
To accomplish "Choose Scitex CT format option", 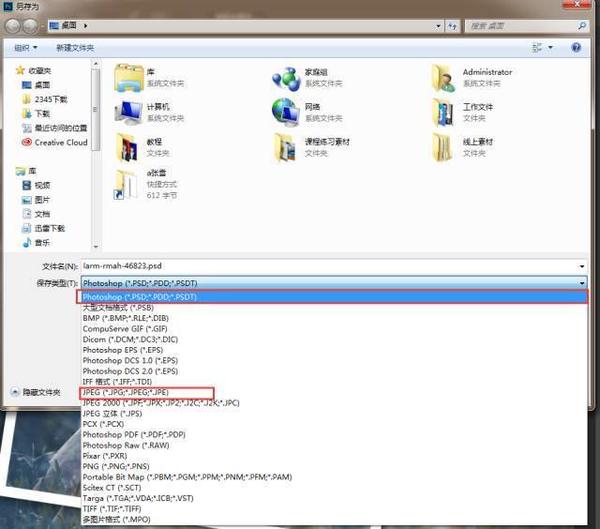I will point(334,488).
